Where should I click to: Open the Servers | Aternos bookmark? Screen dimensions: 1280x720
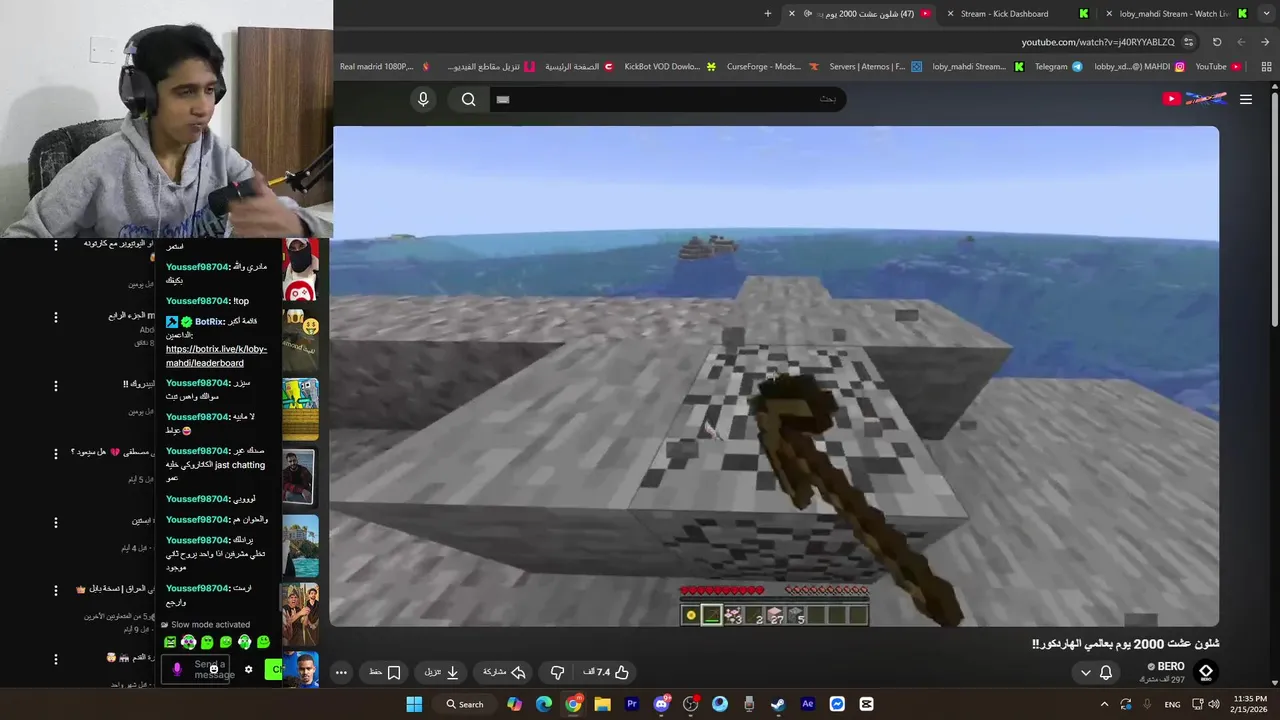(874, 67)
